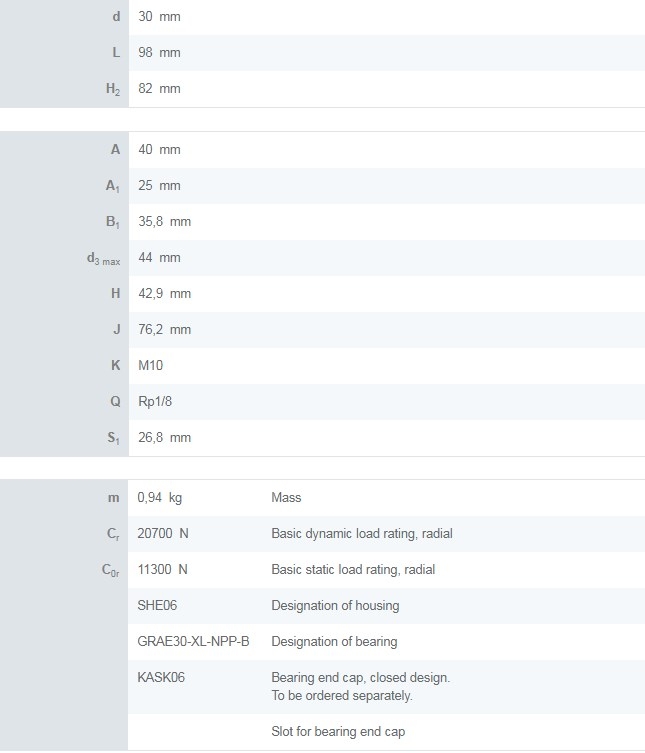Click the 'B1' parameter label

click(113, 222)
